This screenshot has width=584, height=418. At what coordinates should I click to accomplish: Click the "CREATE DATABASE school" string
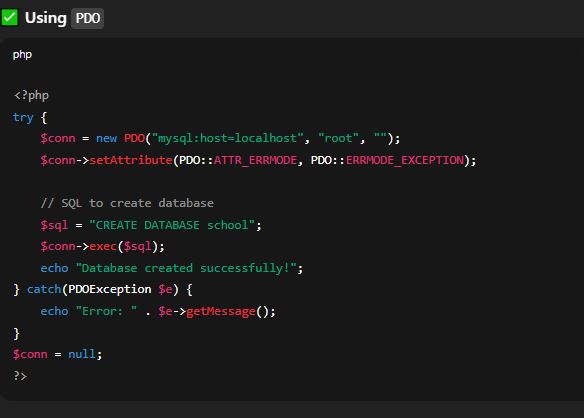172,225
